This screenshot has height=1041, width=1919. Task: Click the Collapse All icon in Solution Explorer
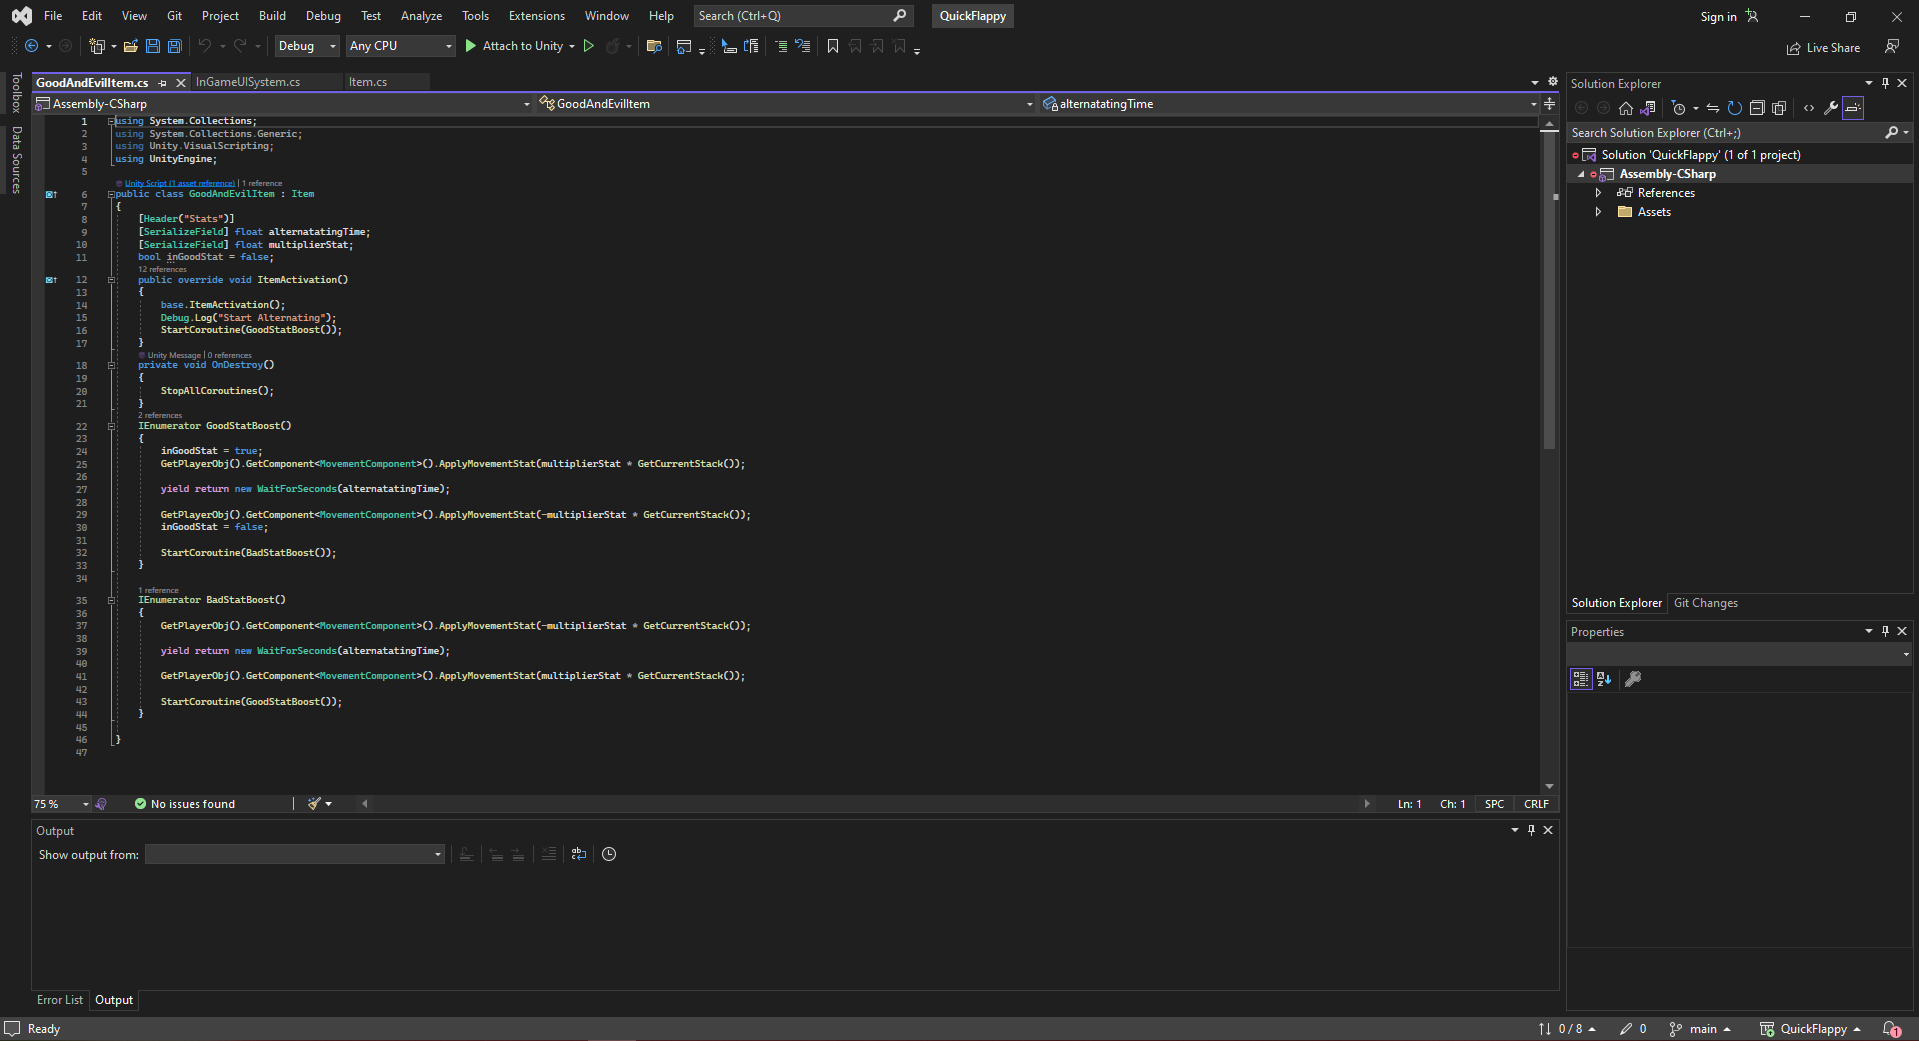click(1757, 108)
